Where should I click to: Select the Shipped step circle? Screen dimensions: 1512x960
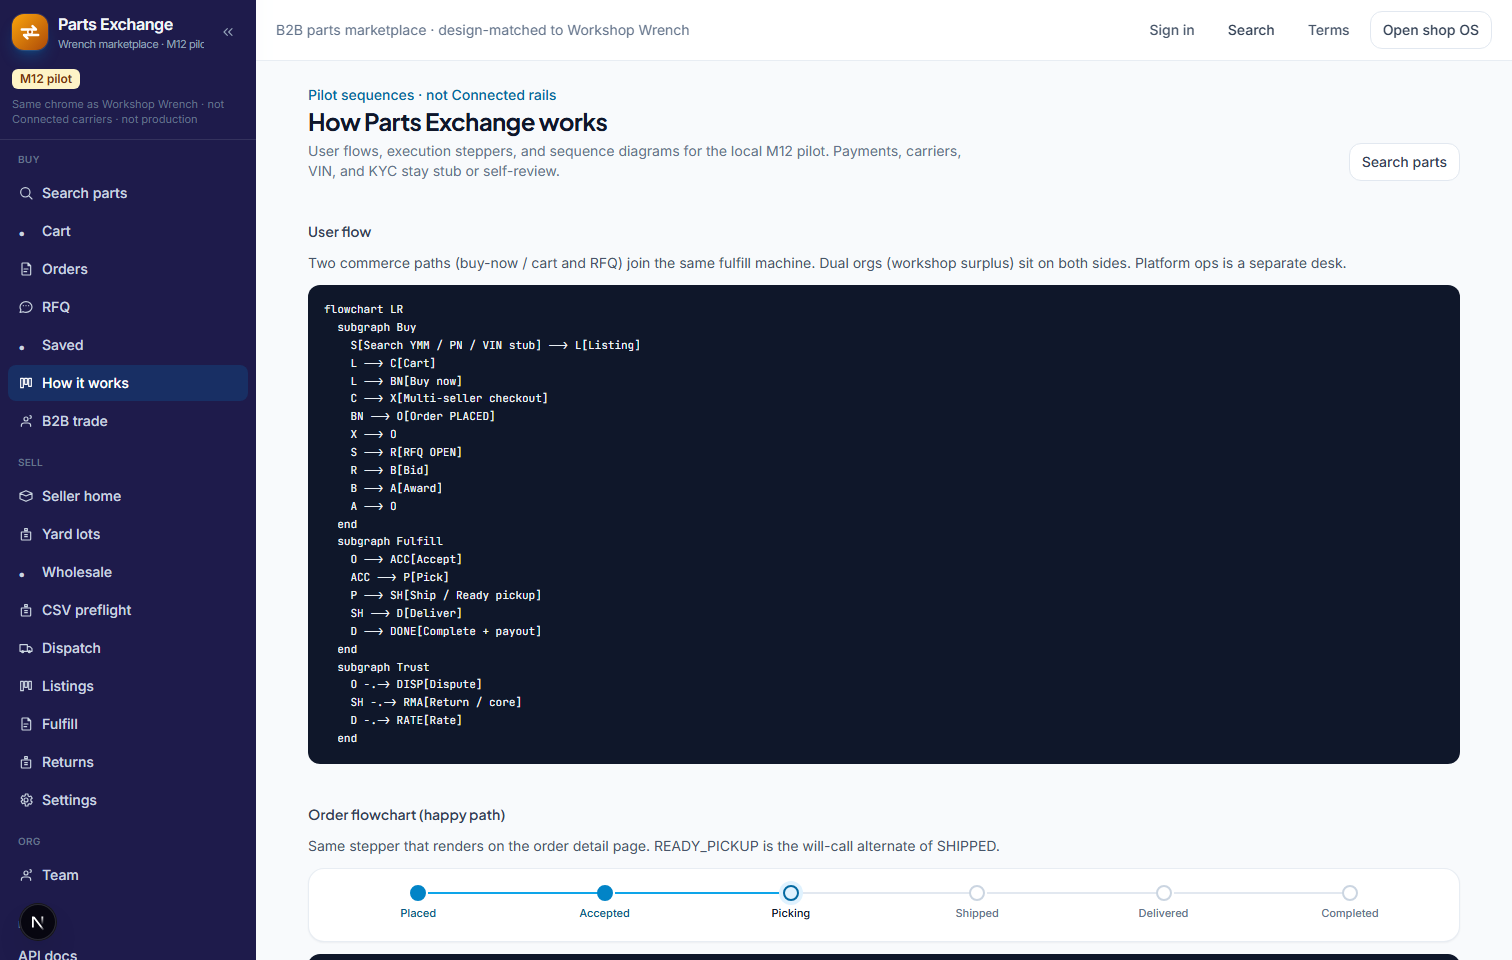977,893
